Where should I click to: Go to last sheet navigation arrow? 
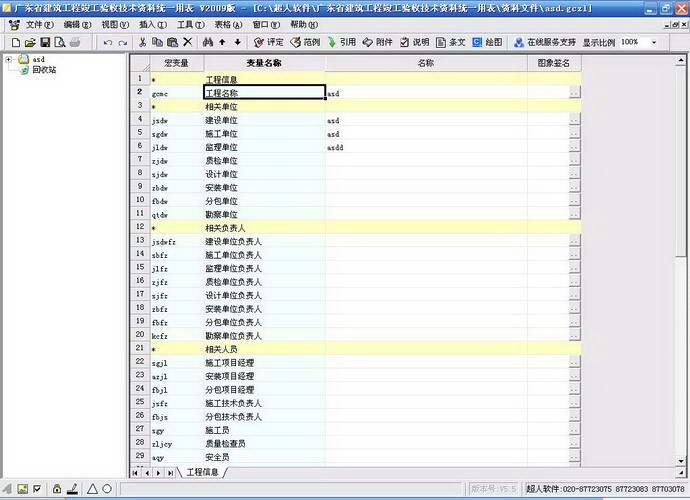[x=170, y=473]
